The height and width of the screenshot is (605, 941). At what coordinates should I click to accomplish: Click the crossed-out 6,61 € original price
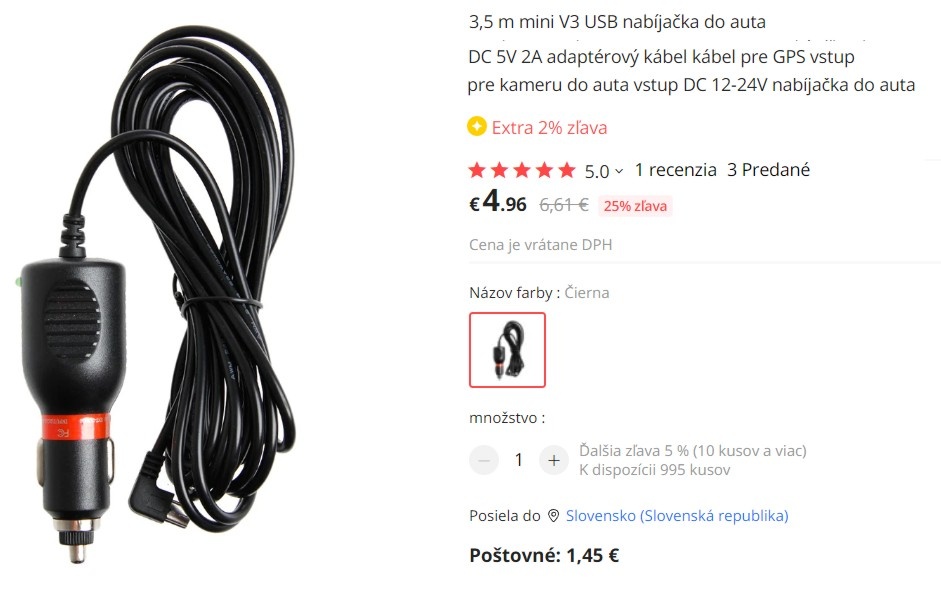click(564, 205)
